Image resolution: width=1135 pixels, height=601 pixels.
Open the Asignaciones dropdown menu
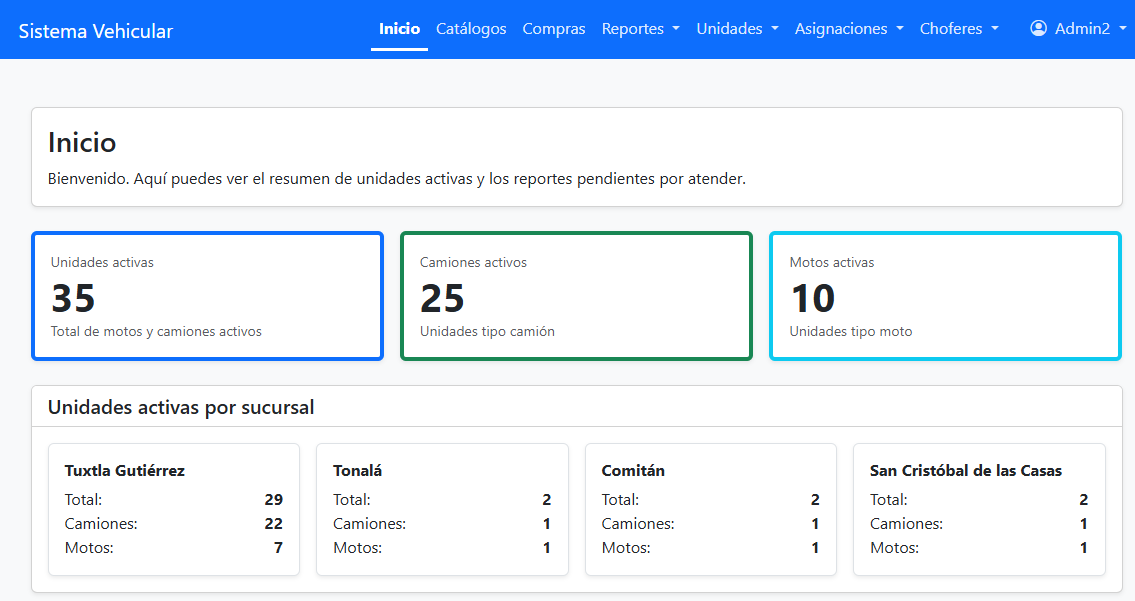click(x=849, y=29)
